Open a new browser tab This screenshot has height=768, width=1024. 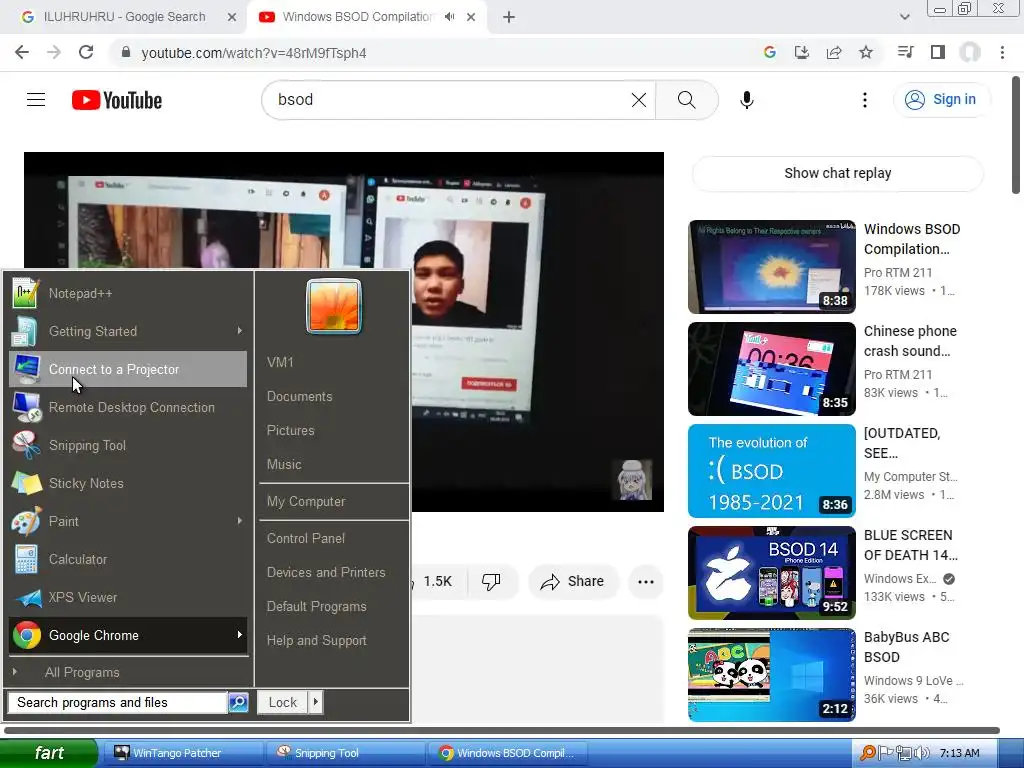tap(509, 18)
